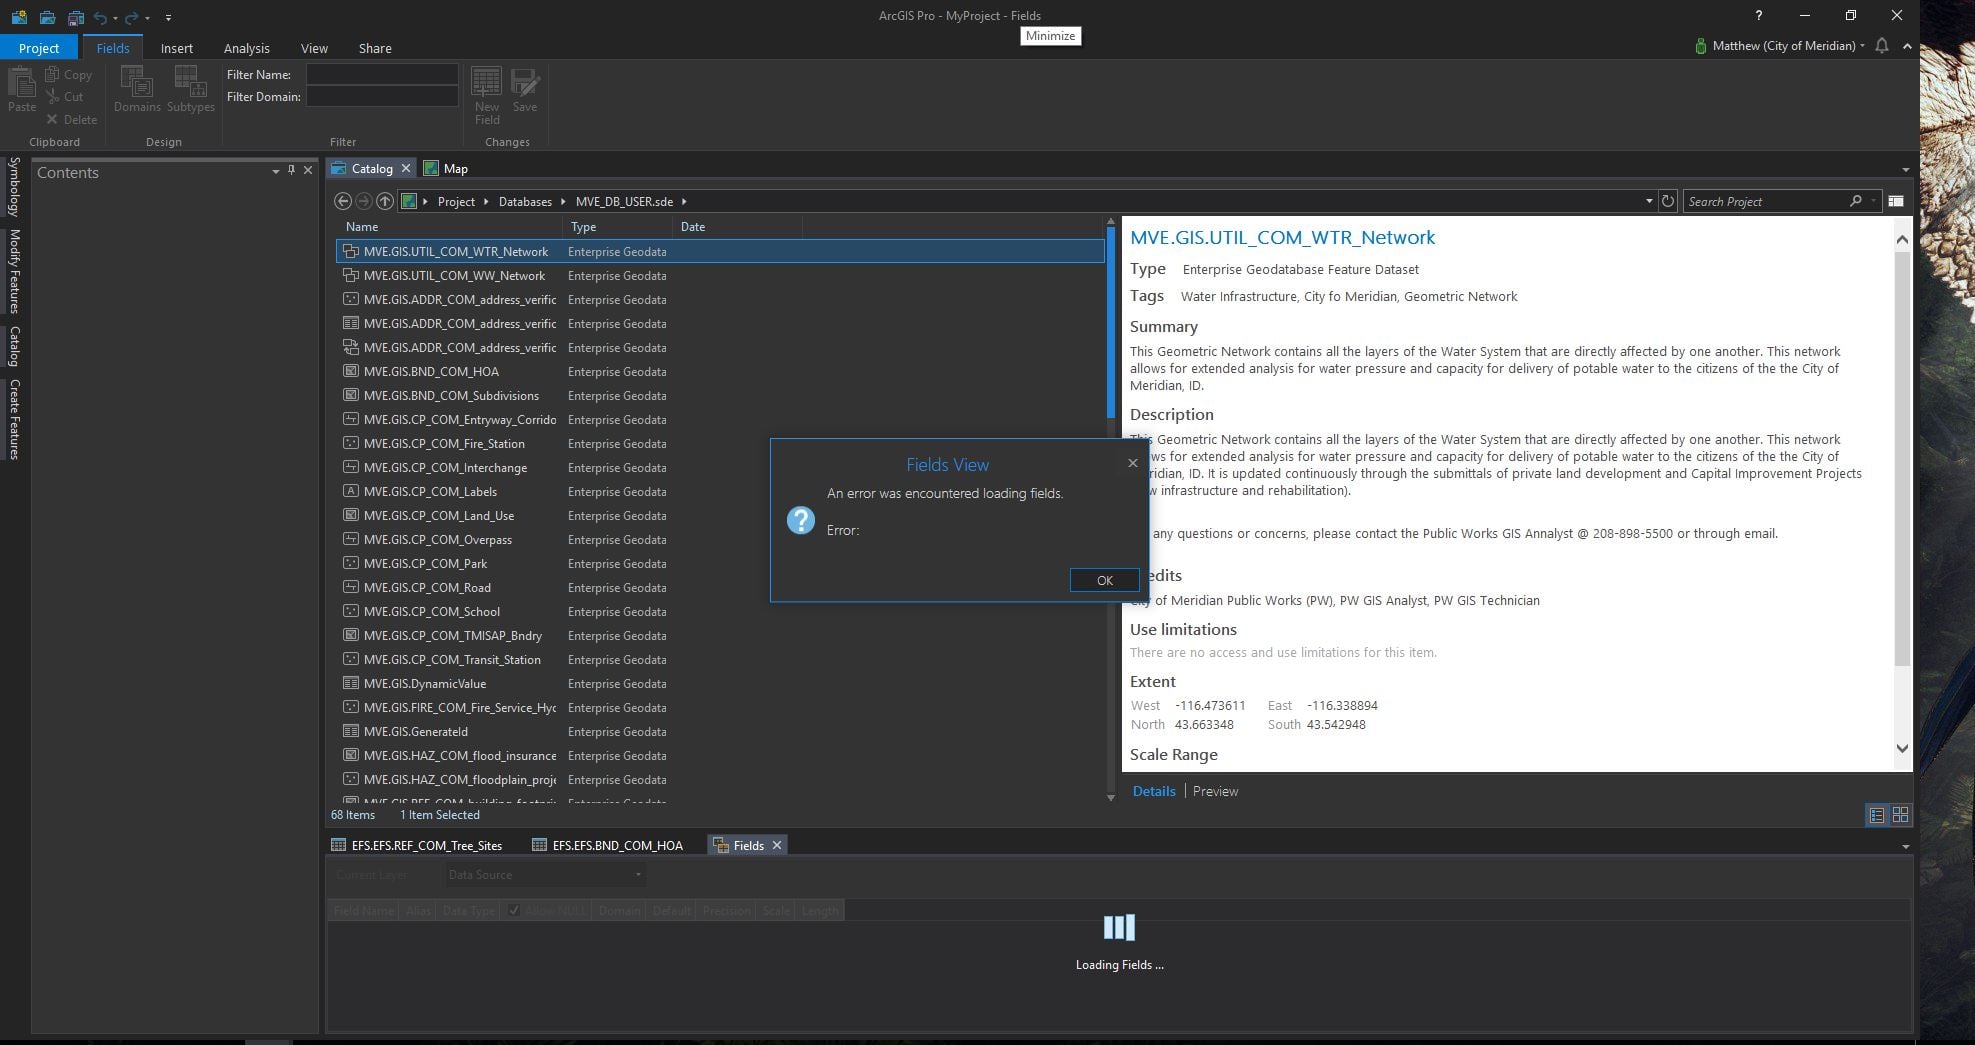Click OK in the Fields View error dialog

[1104, 580]
